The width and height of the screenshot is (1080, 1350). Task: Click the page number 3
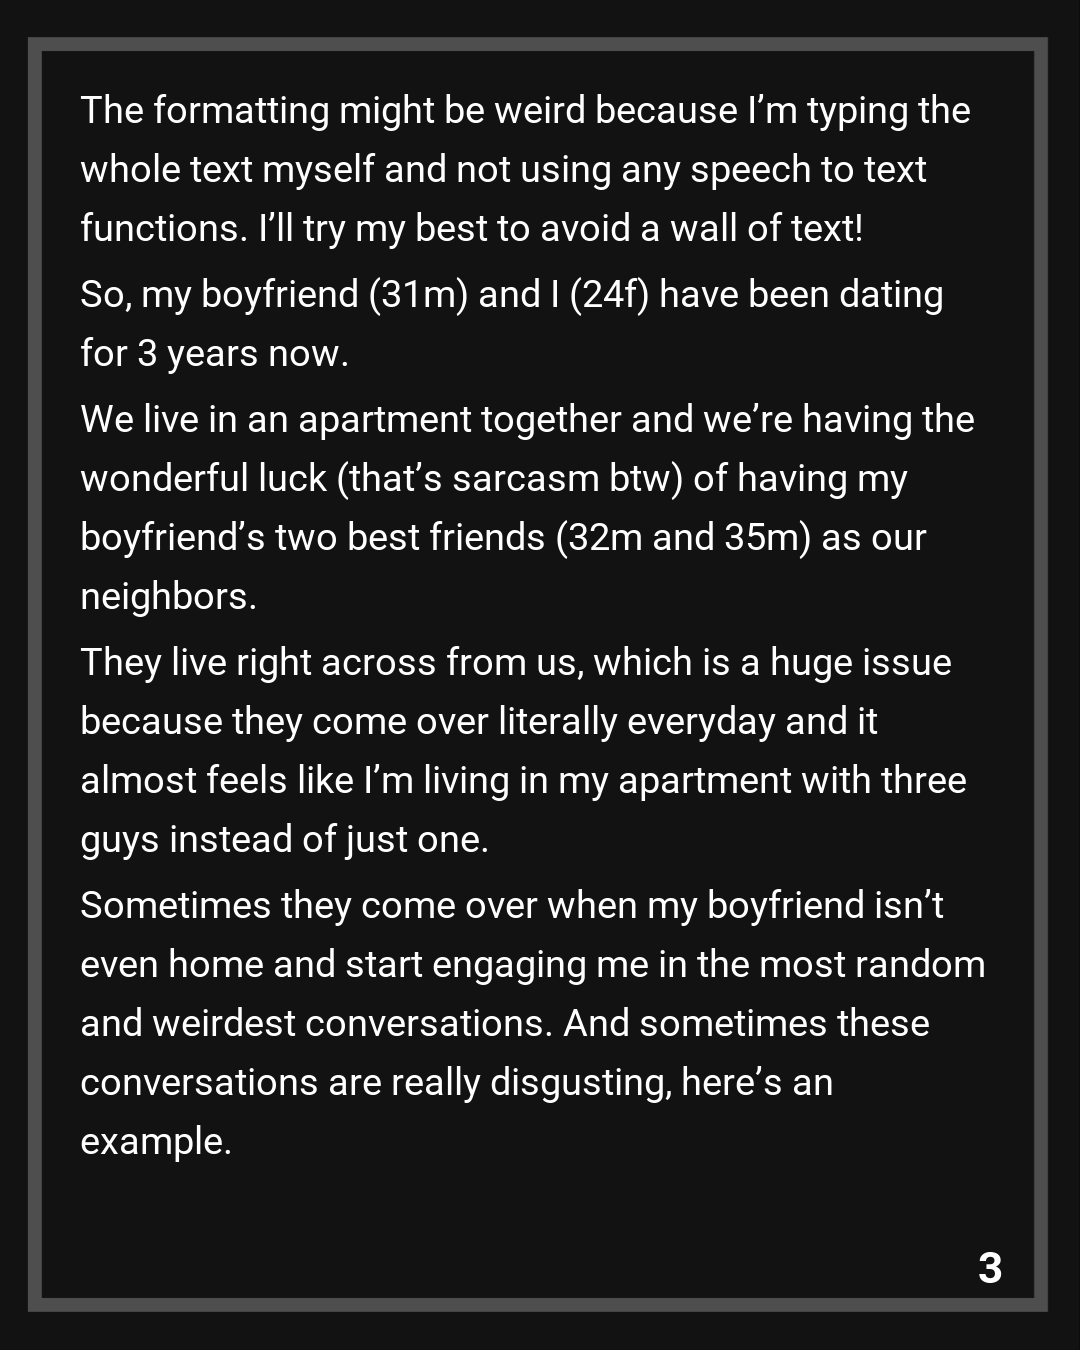(989, 1268)
